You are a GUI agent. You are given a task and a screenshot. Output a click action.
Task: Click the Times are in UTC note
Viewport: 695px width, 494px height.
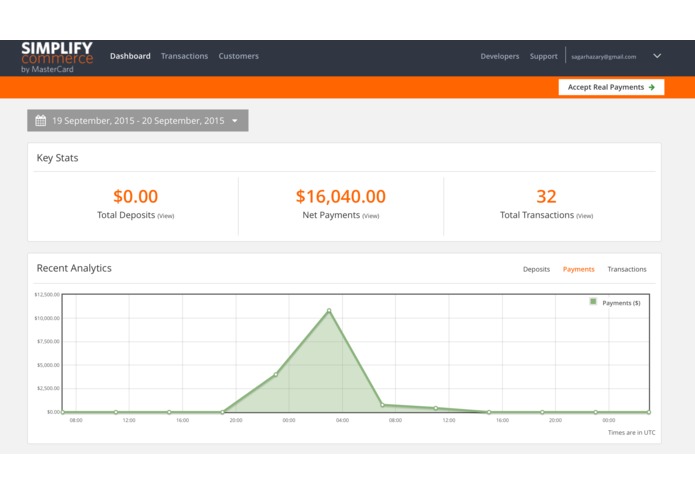tap(631, 432)
